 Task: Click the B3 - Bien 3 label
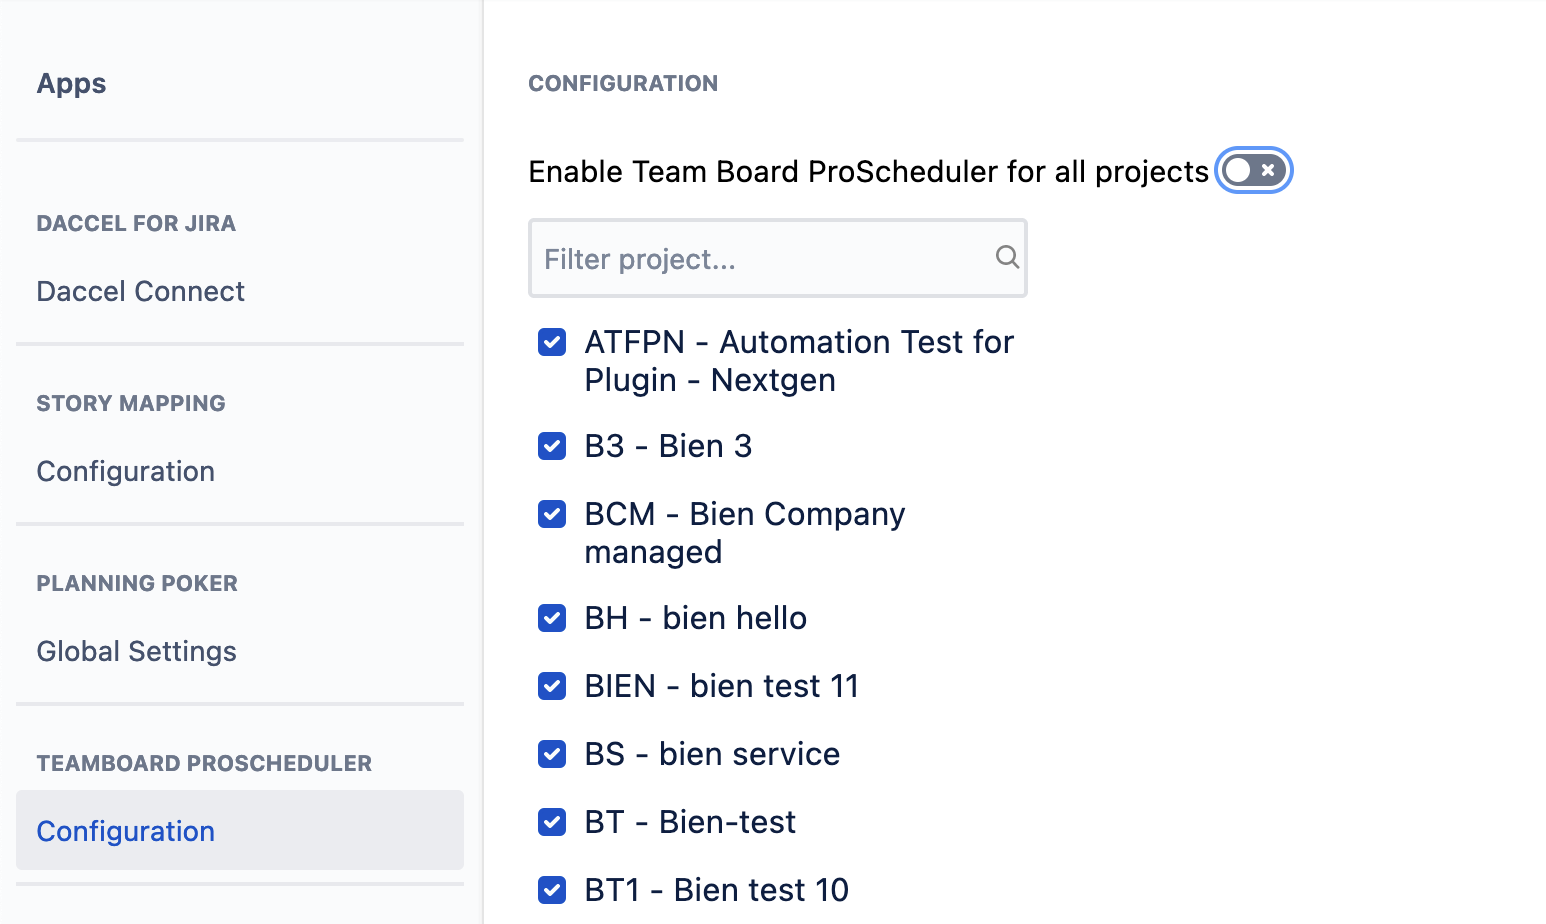point(668,446)
